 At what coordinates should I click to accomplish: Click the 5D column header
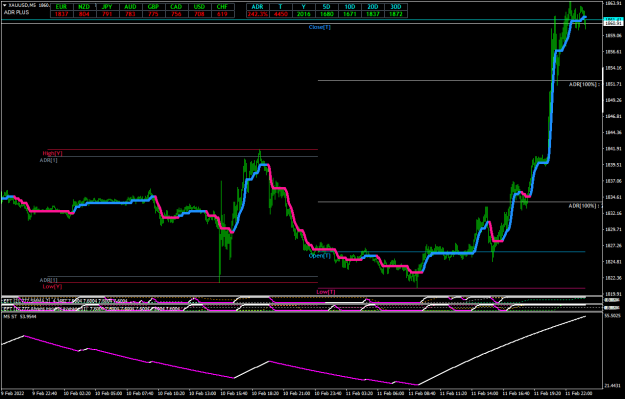click(327, 7)
